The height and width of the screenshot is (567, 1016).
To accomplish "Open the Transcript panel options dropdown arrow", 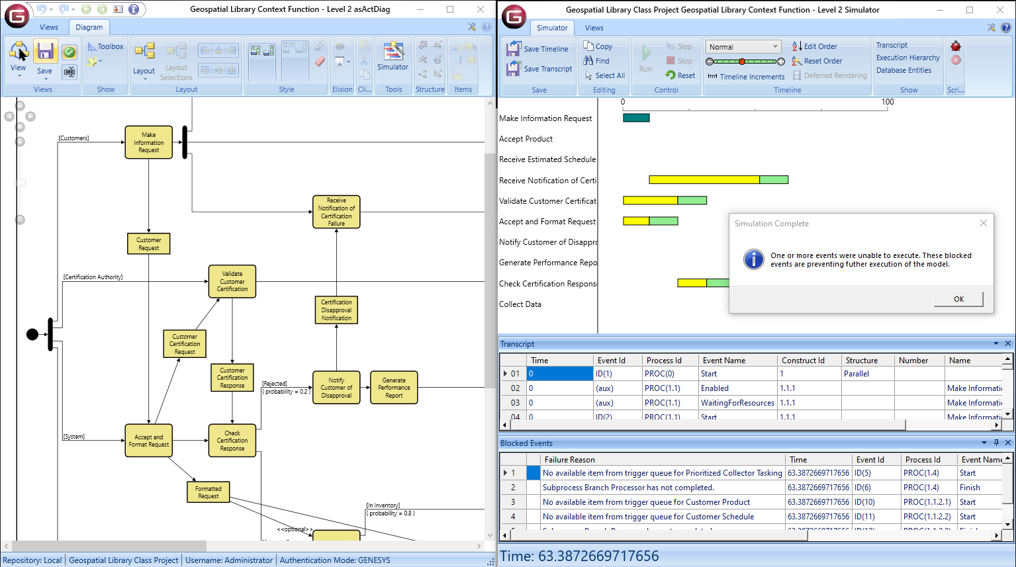I will tap(995, 344).
